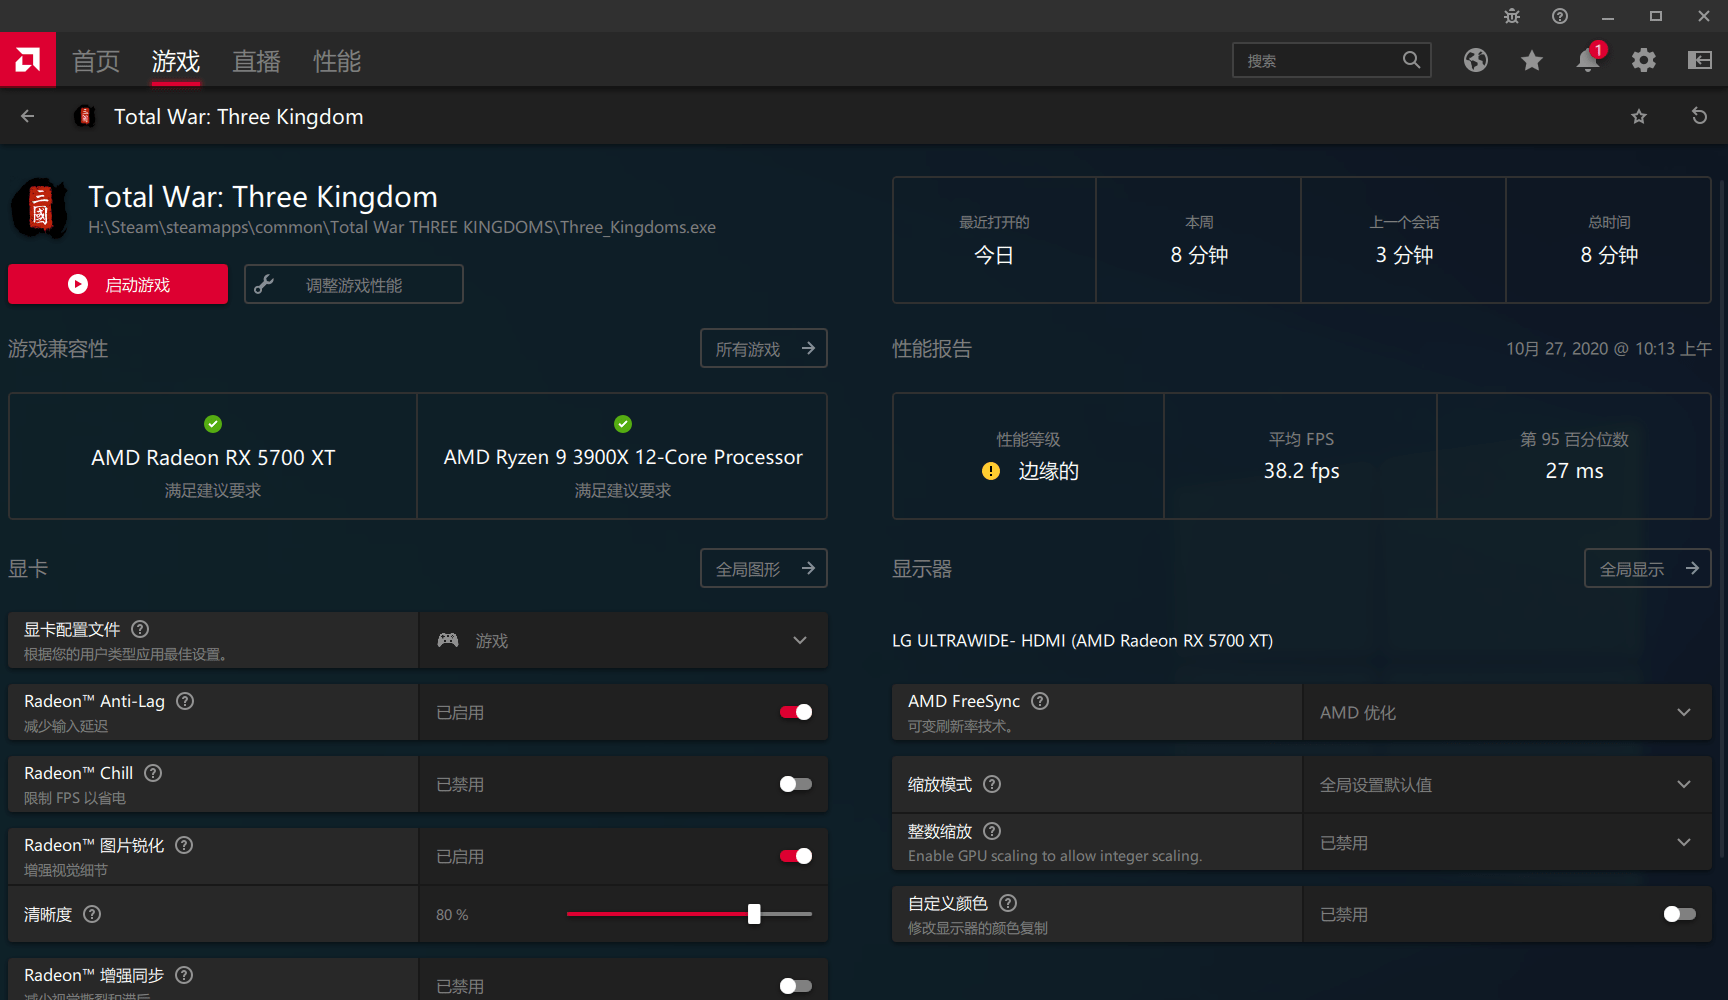Click 调整游戏性能 button
This screenshot has height=1000, width=1728.
pyautogui.click(x=354, y=284)
